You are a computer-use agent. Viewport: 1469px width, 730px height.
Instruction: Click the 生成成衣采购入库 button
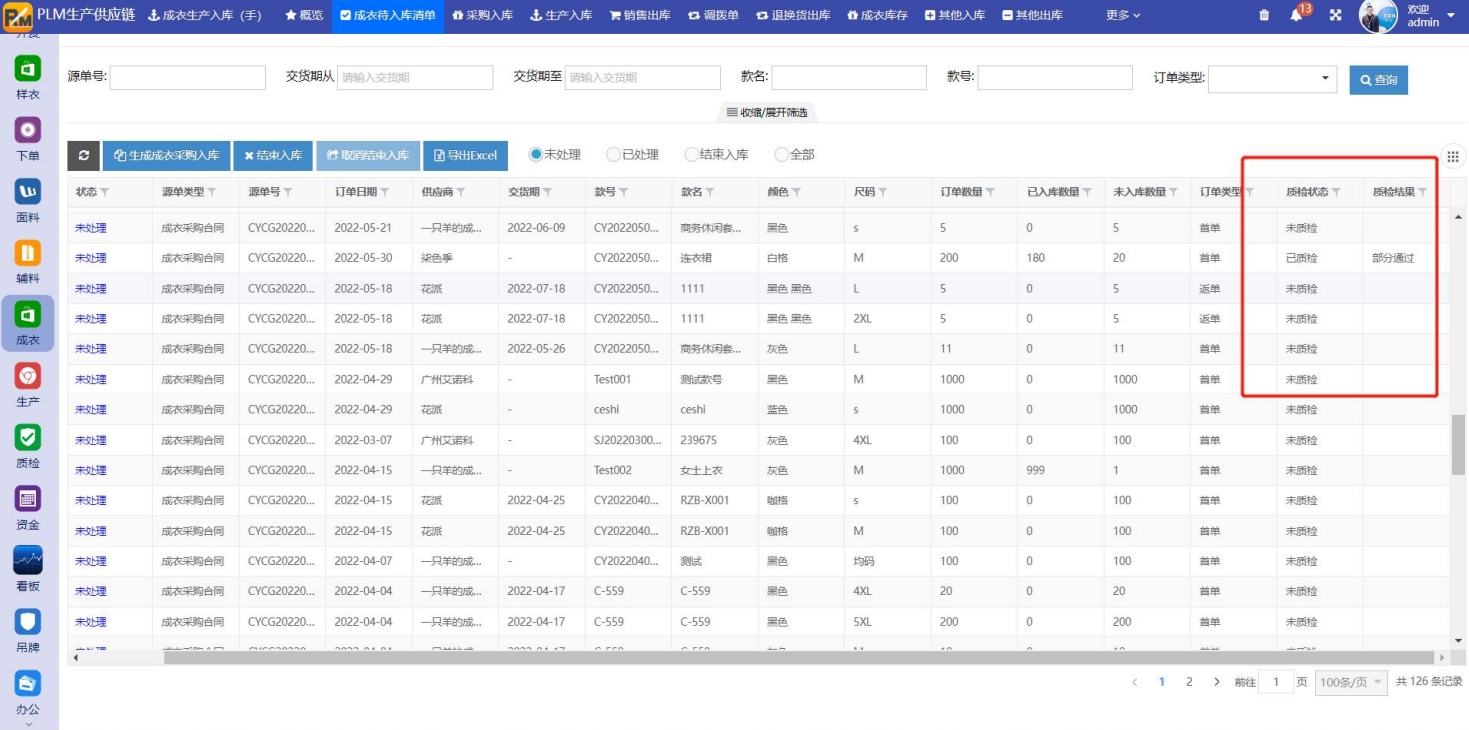point(167,155)
